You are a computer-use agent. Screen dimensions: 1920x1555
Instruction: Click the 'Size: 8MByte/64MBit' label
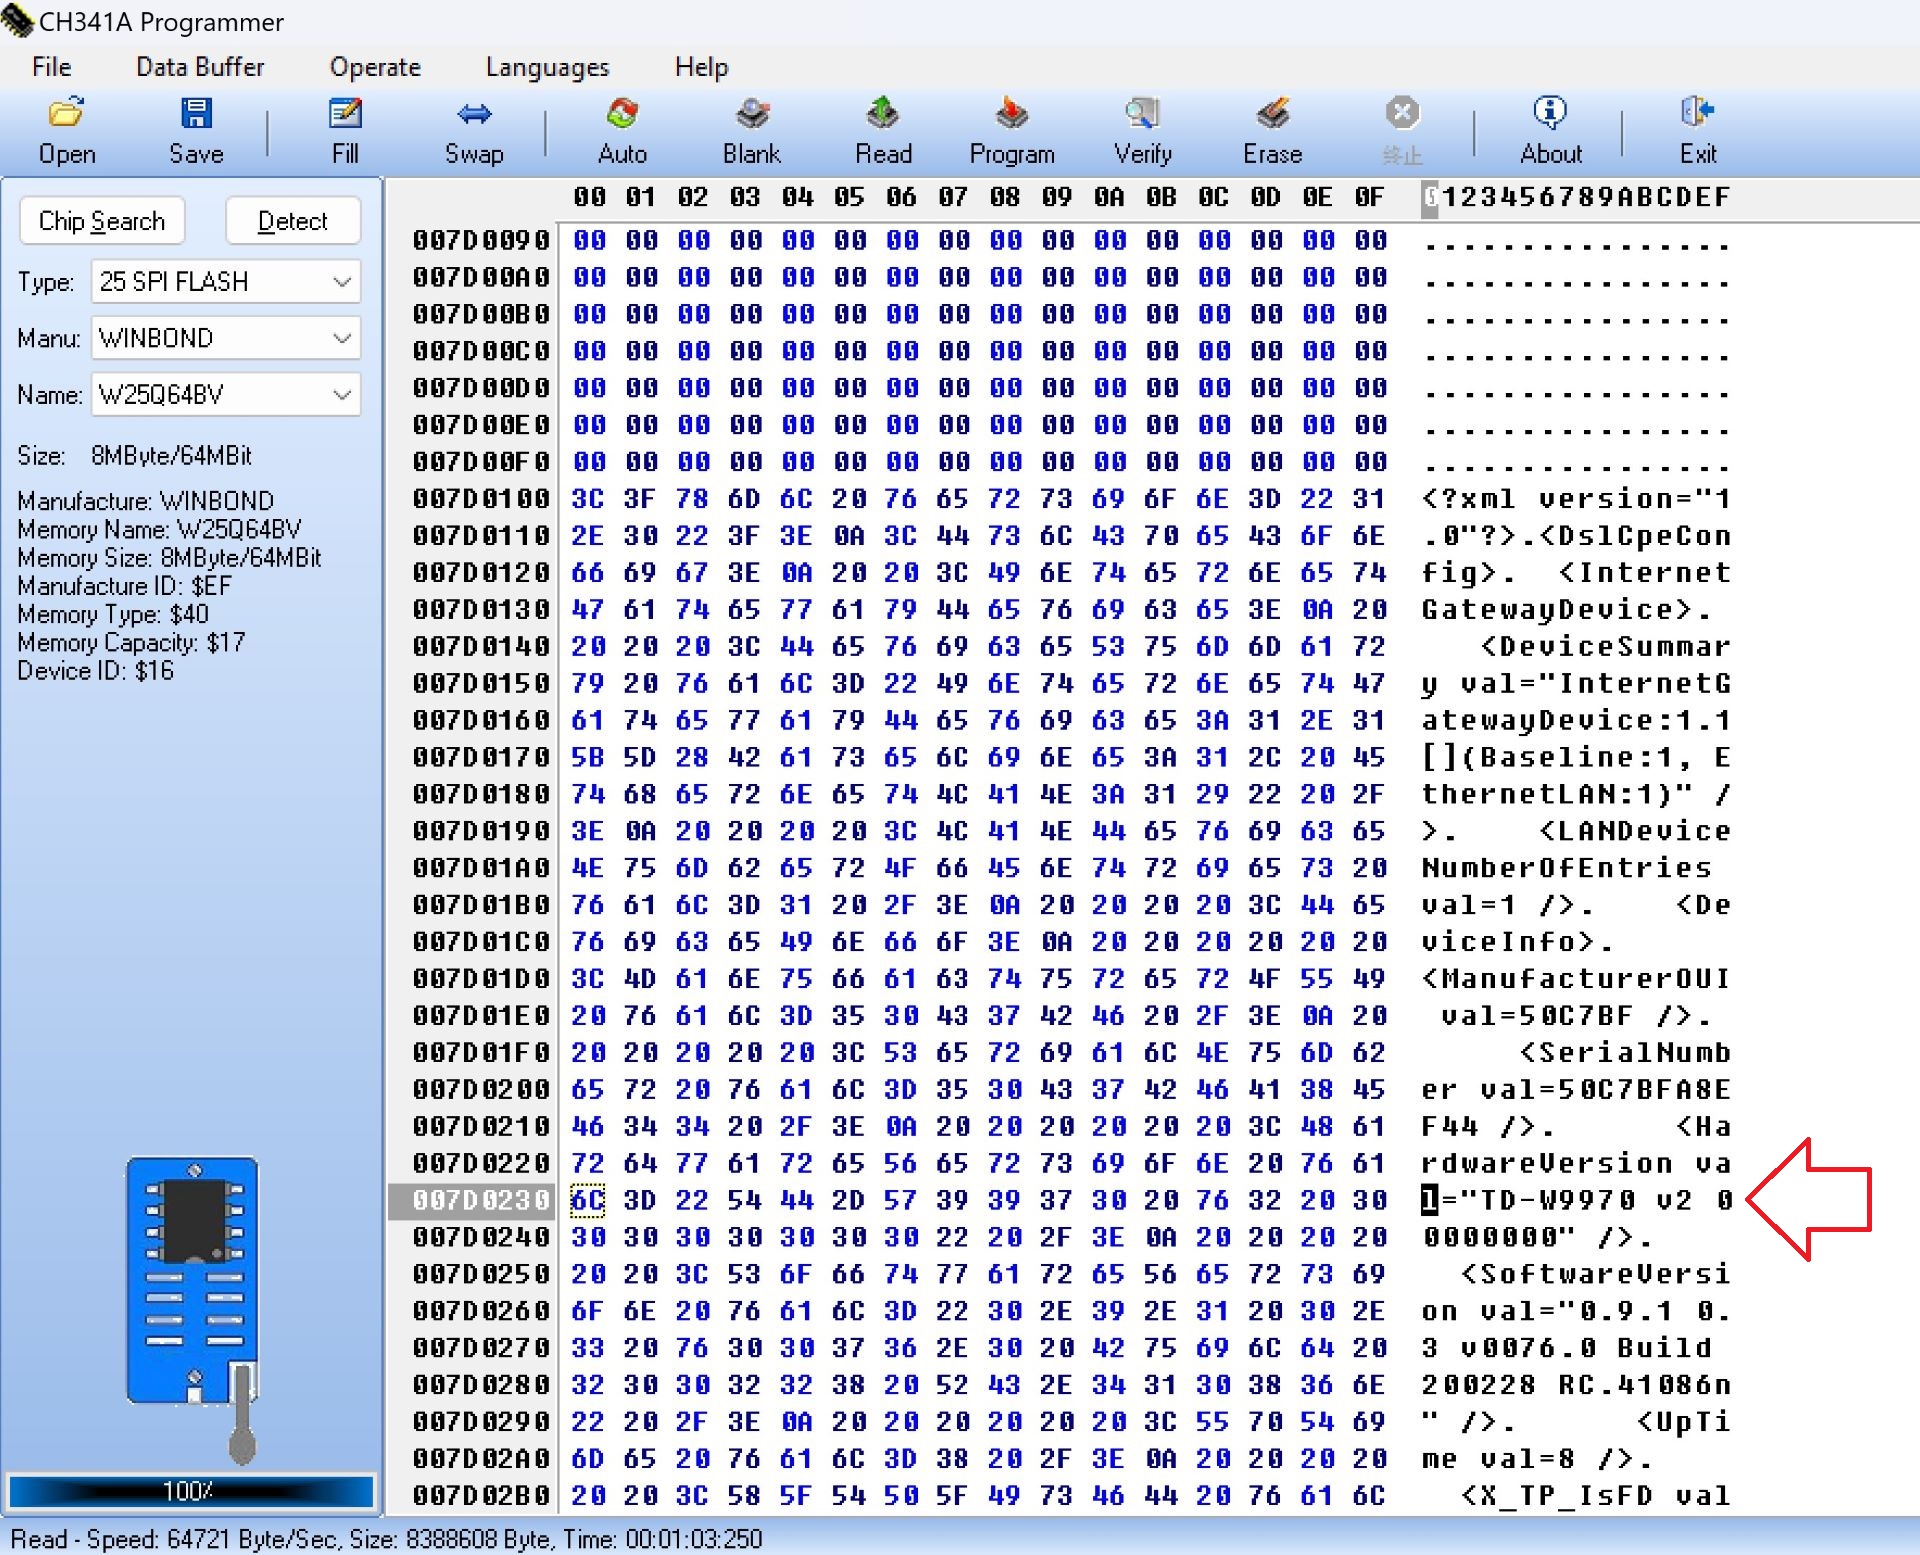pos(134,456)
